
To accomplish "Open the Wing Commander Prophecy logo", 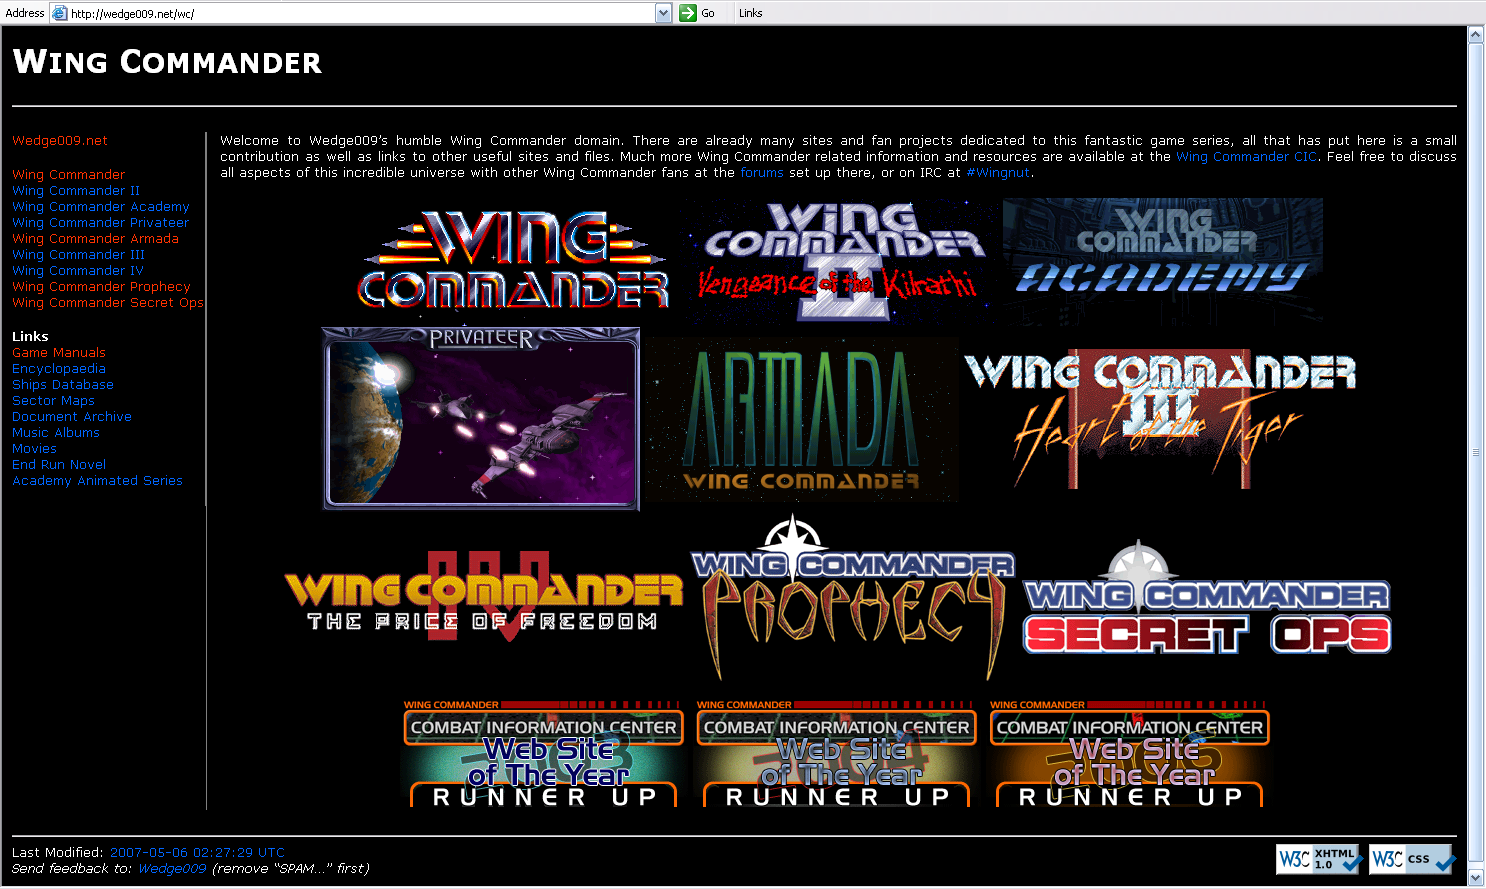I will coord(852,600).
